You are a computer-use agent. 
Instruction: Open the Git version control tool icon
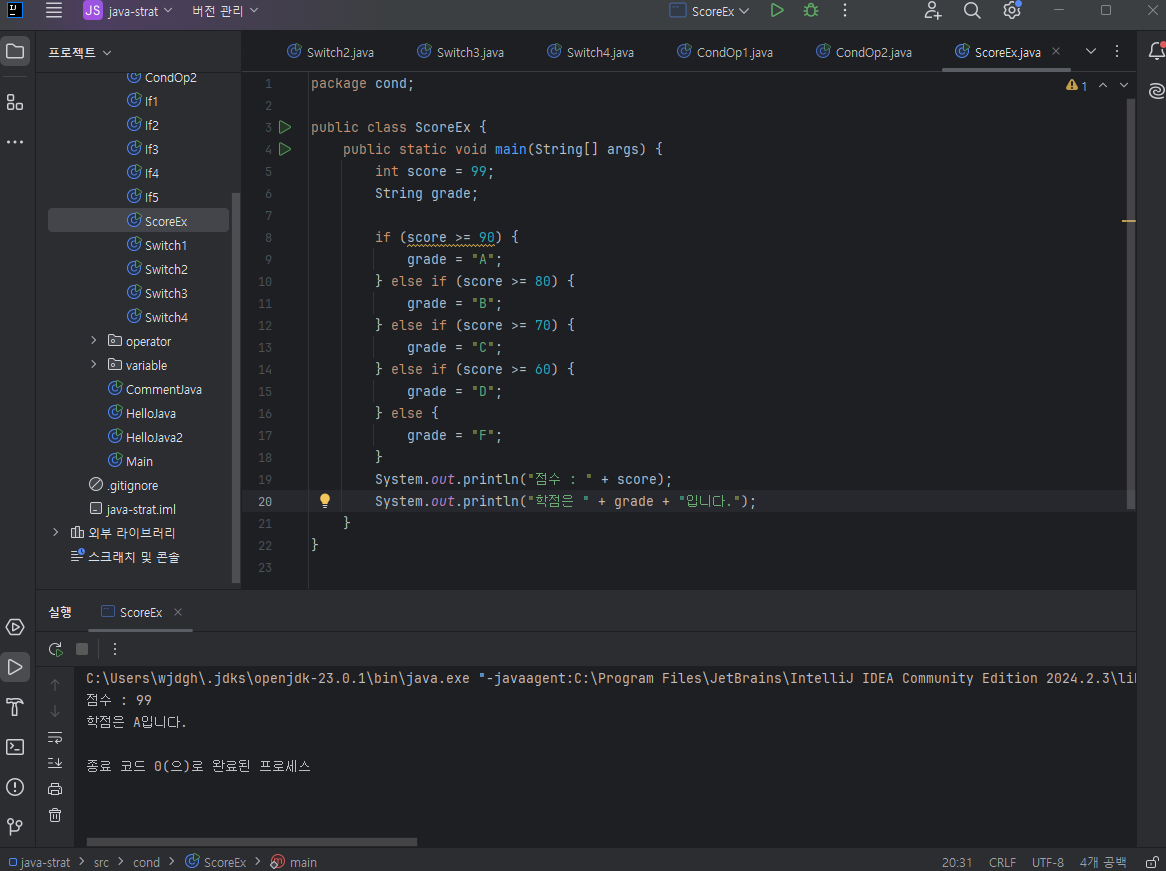[15, 827]
